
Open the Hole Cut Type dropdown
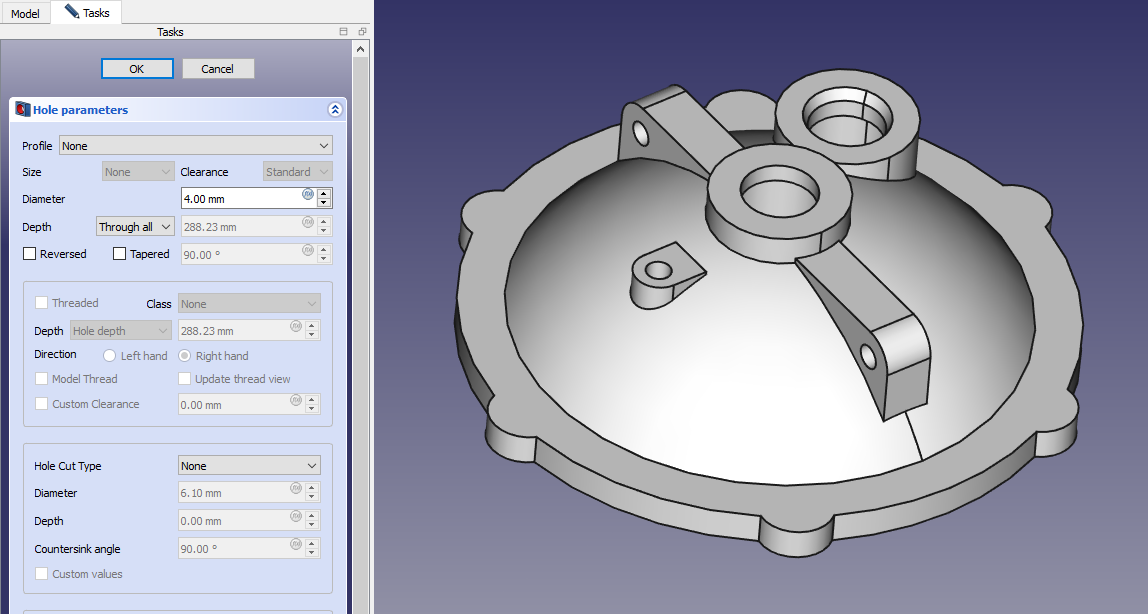point(249,466)
